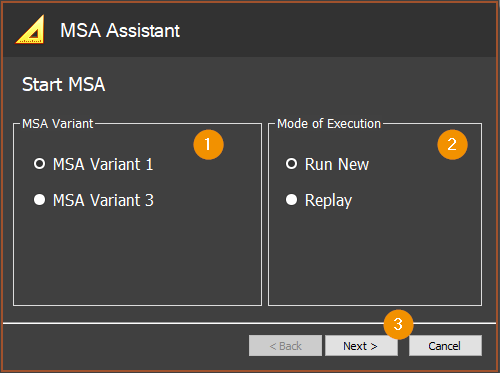Click the 'MSA Variant' group label

pyautogui.click(x=58, y=124)
